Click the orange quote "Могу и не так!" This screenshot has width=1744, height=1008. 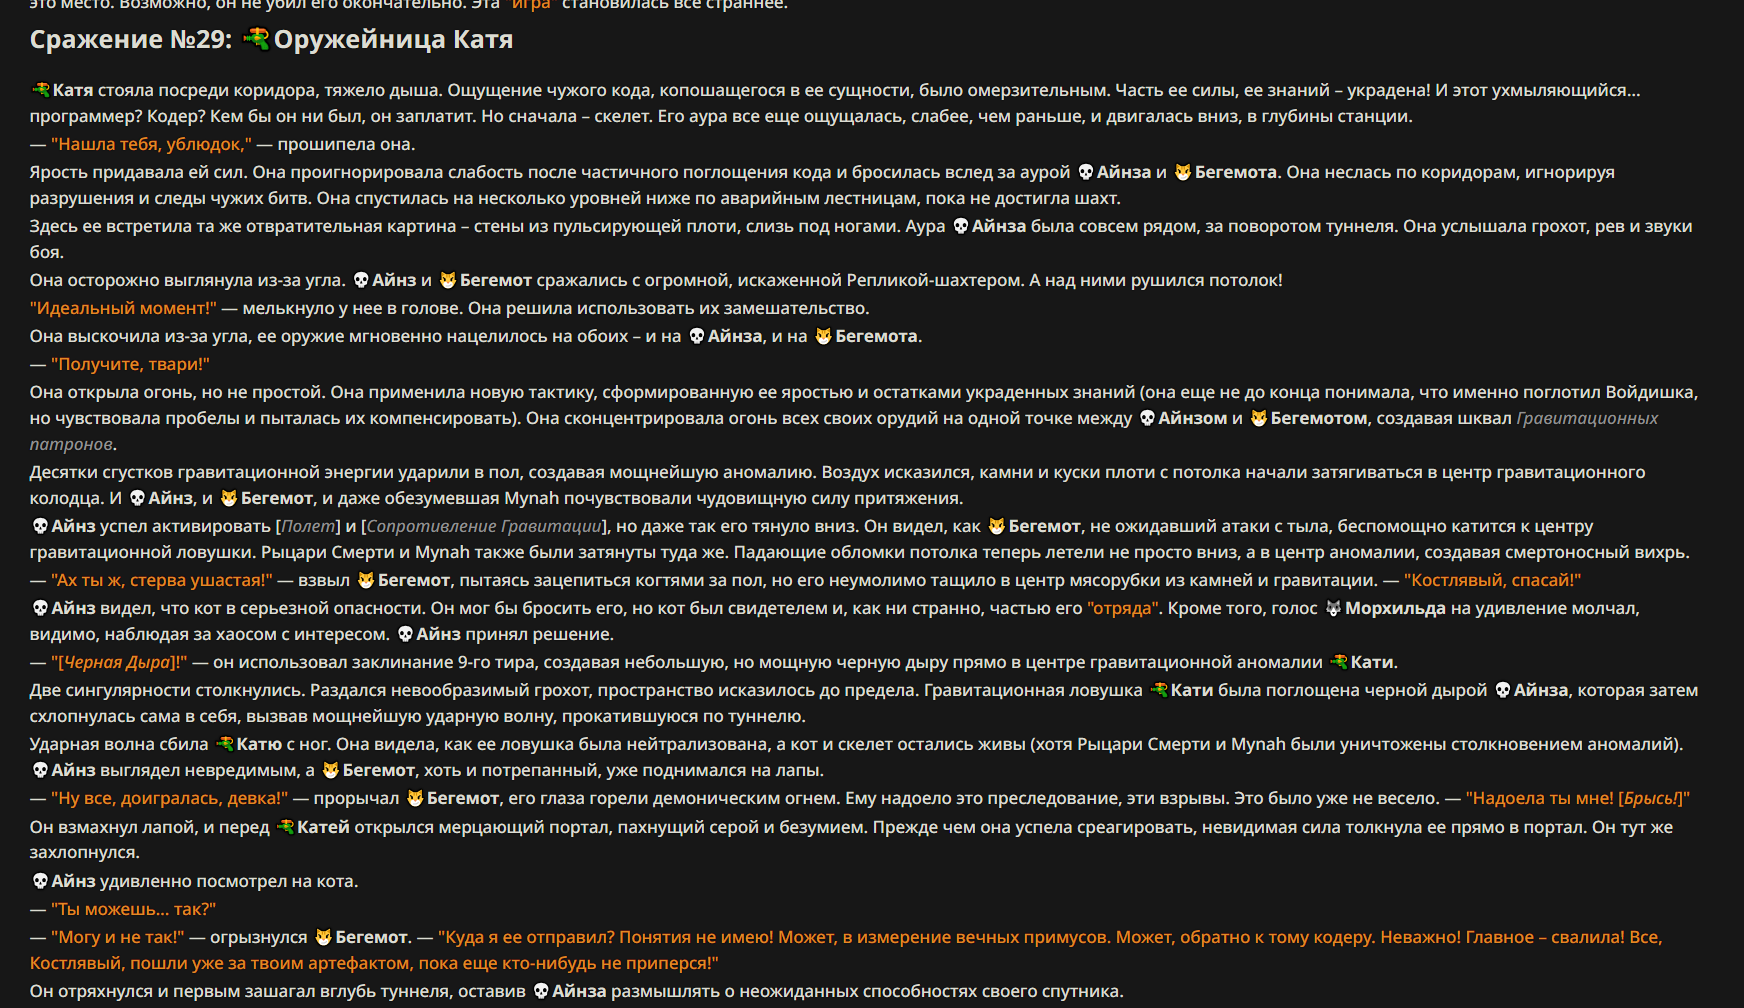(x=118, y=937)
